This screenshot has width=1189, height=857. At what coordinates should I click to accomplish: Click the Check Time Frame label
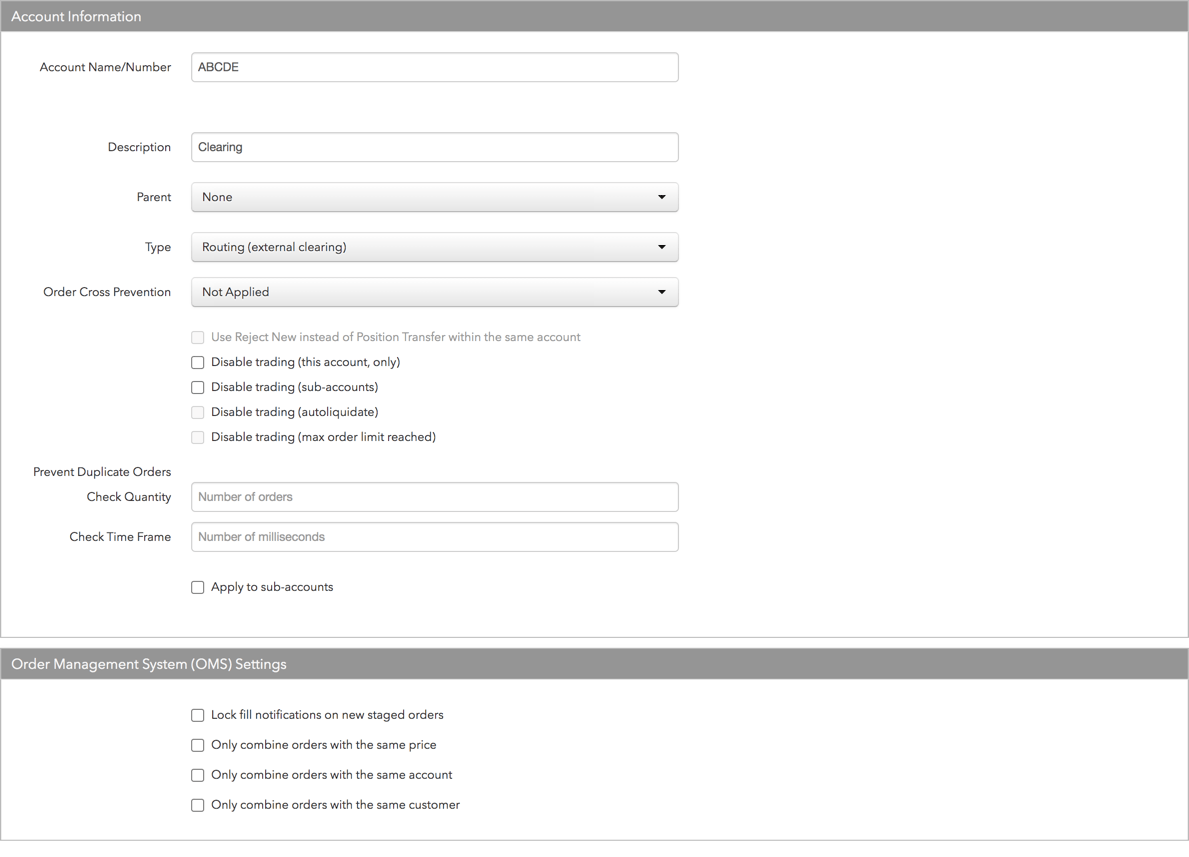tap(121, 537)
